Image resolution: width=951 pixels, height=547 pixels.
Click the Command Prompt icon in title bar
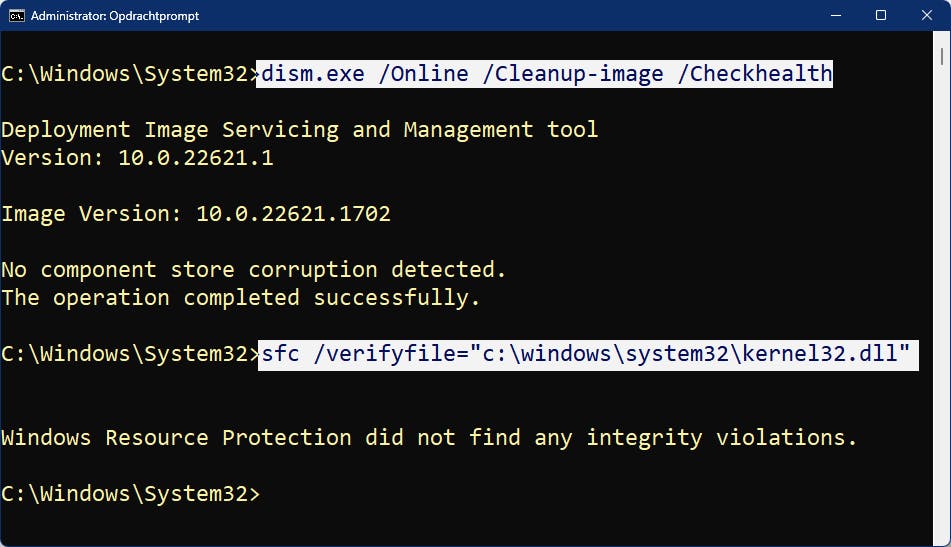pos(17,16)
